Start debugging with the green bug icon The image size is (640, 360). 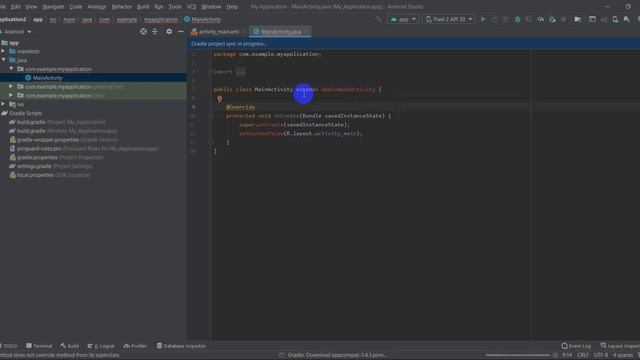(517, 19)
